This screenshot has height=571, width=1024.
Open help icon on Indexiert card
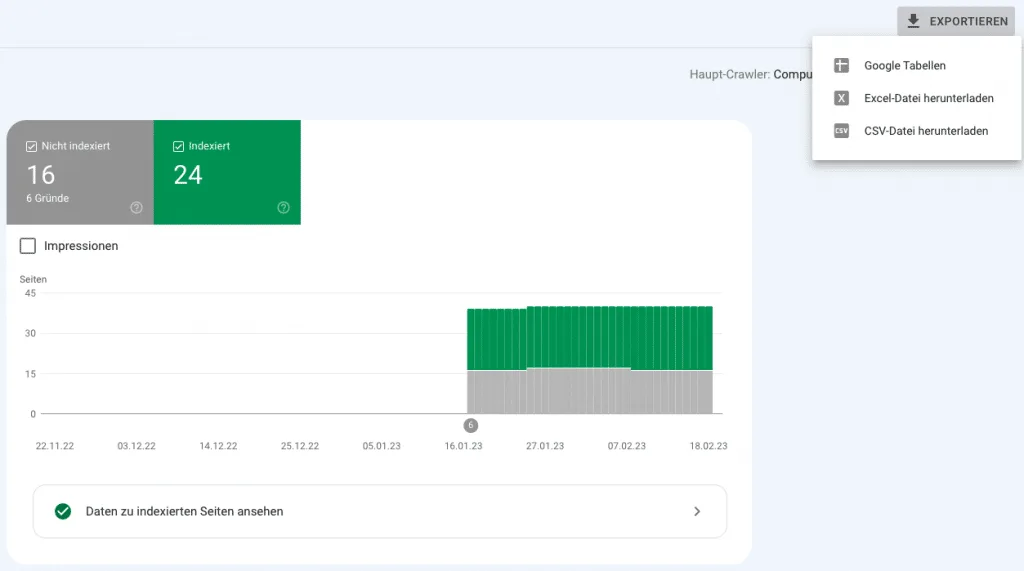tap(283, 208)
